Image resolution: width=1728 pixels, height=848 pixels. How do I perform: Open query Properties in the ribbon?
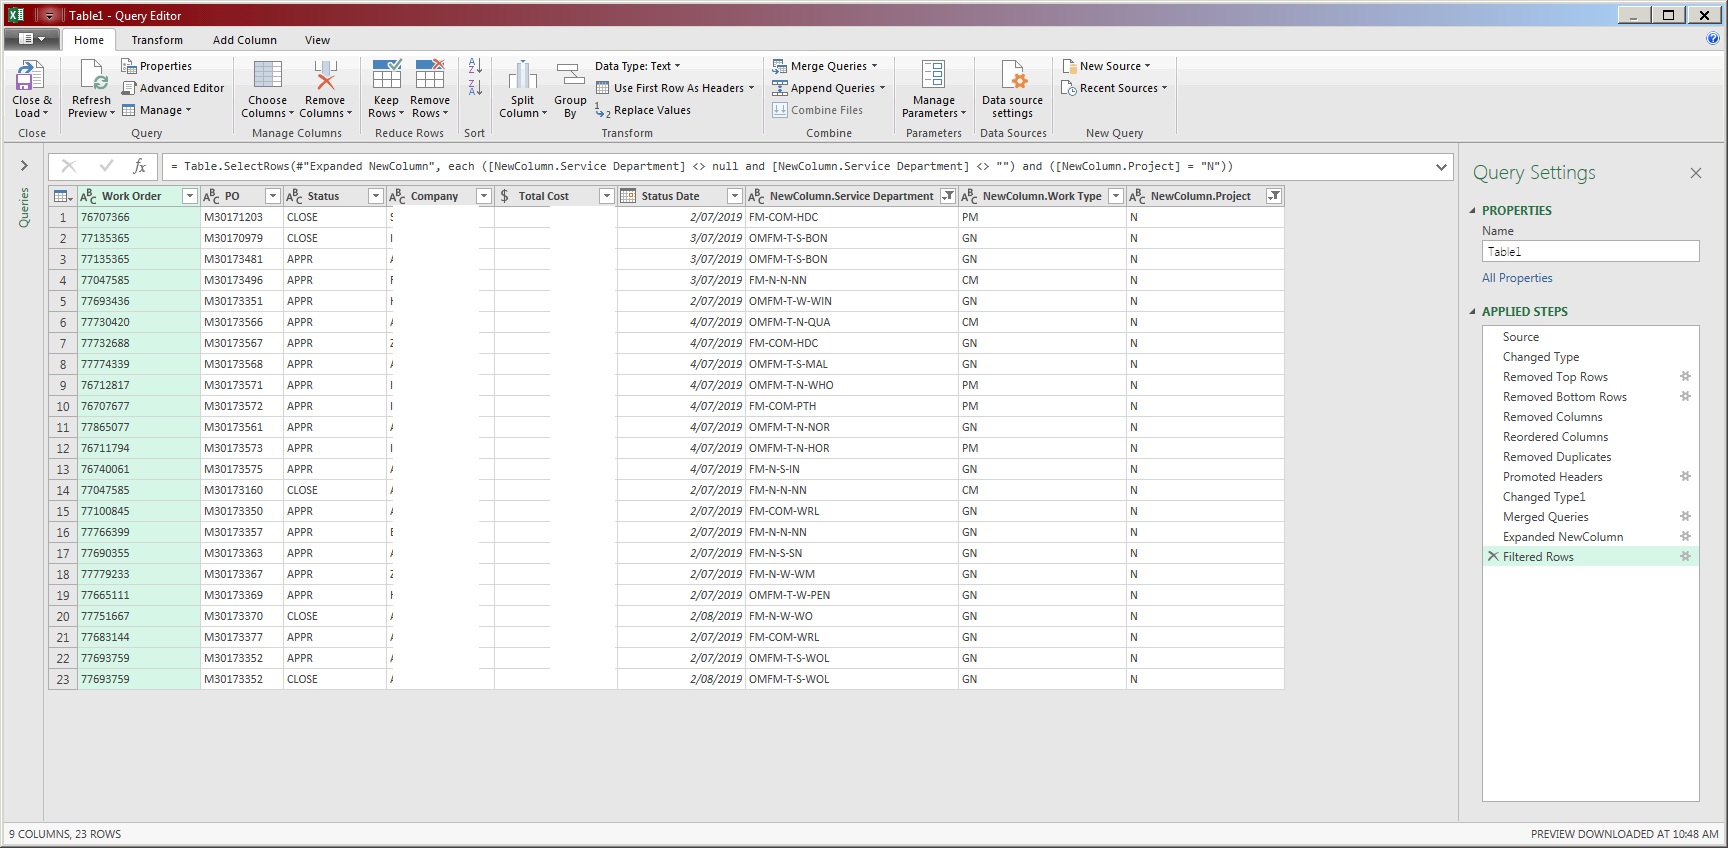click(156, 66)
